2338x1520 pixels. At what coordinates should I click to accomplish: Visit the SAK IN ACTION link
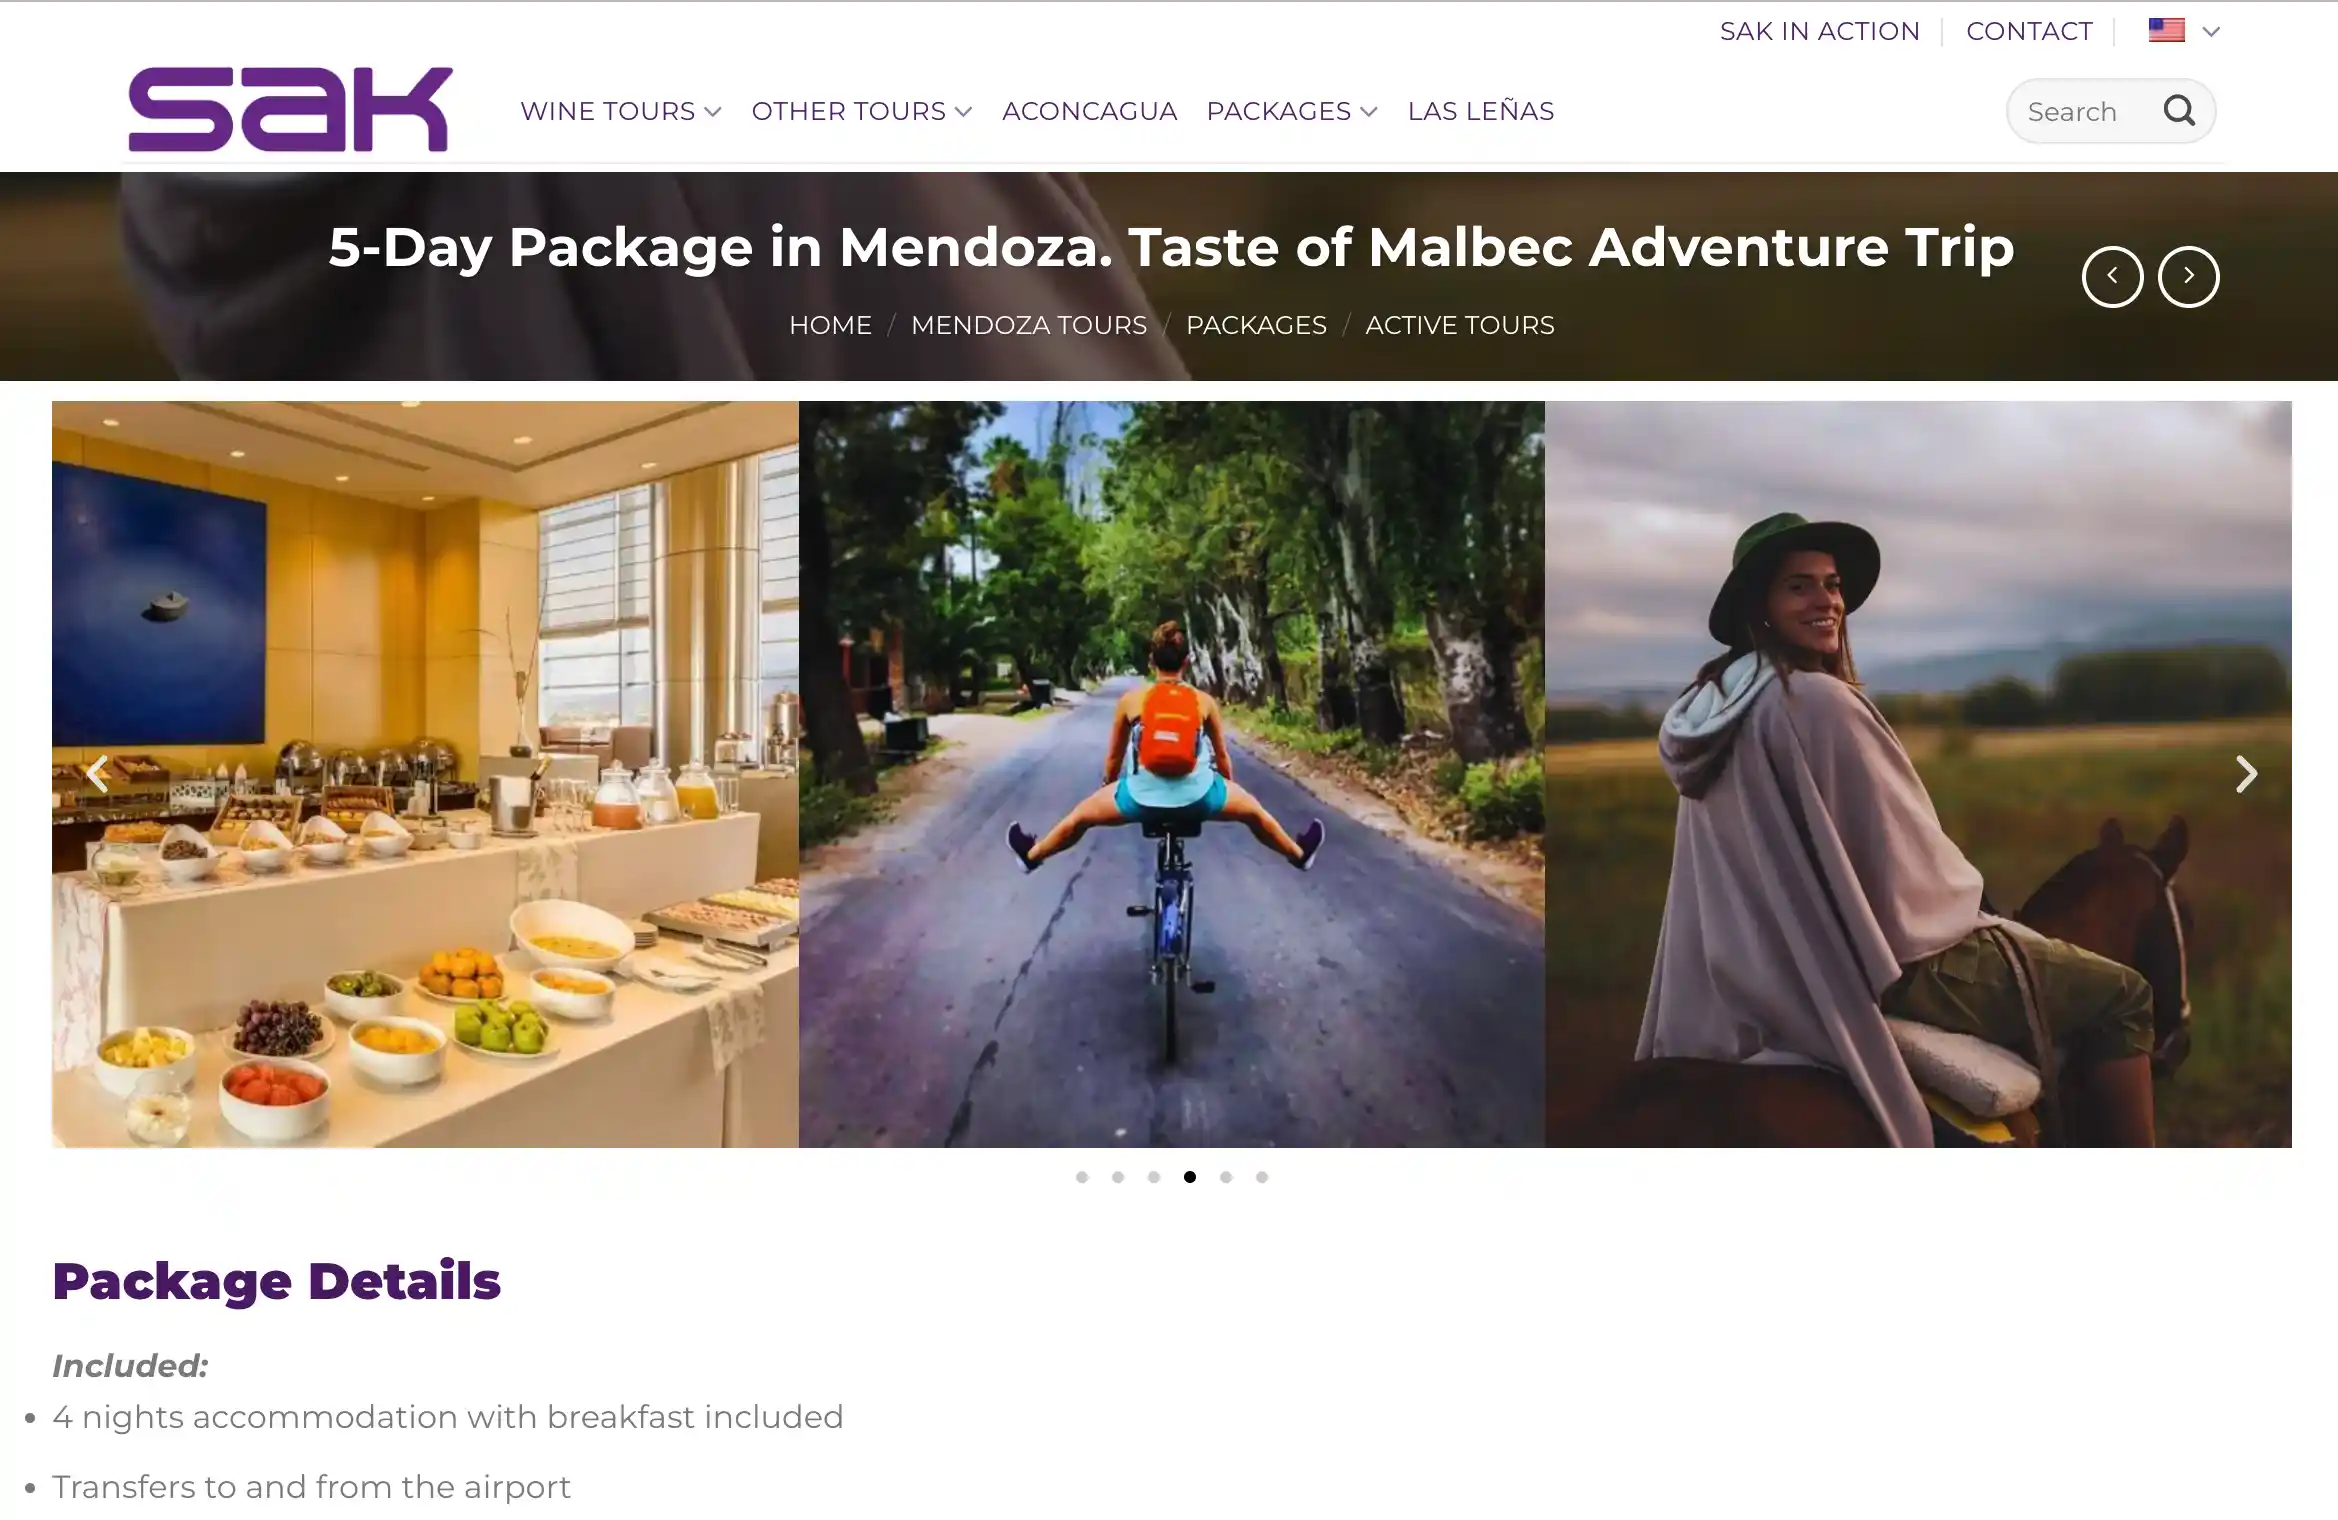coord(1819,31)
